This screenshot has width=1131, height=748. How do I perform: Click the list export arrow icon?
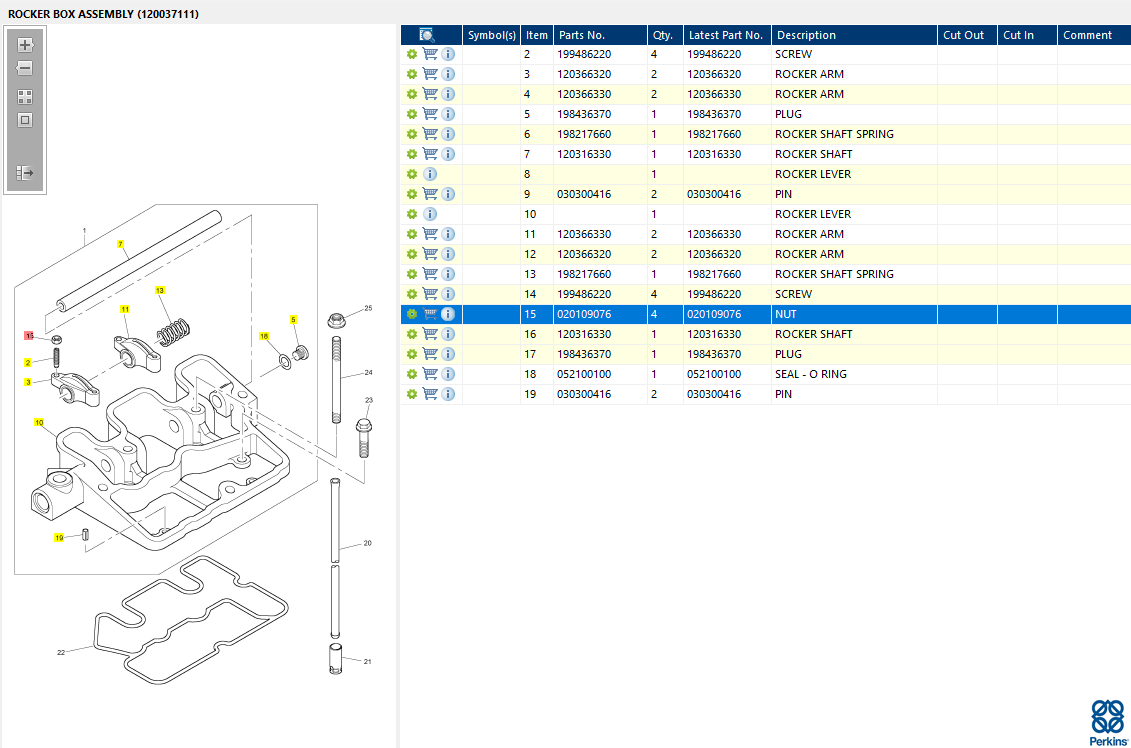25,173
